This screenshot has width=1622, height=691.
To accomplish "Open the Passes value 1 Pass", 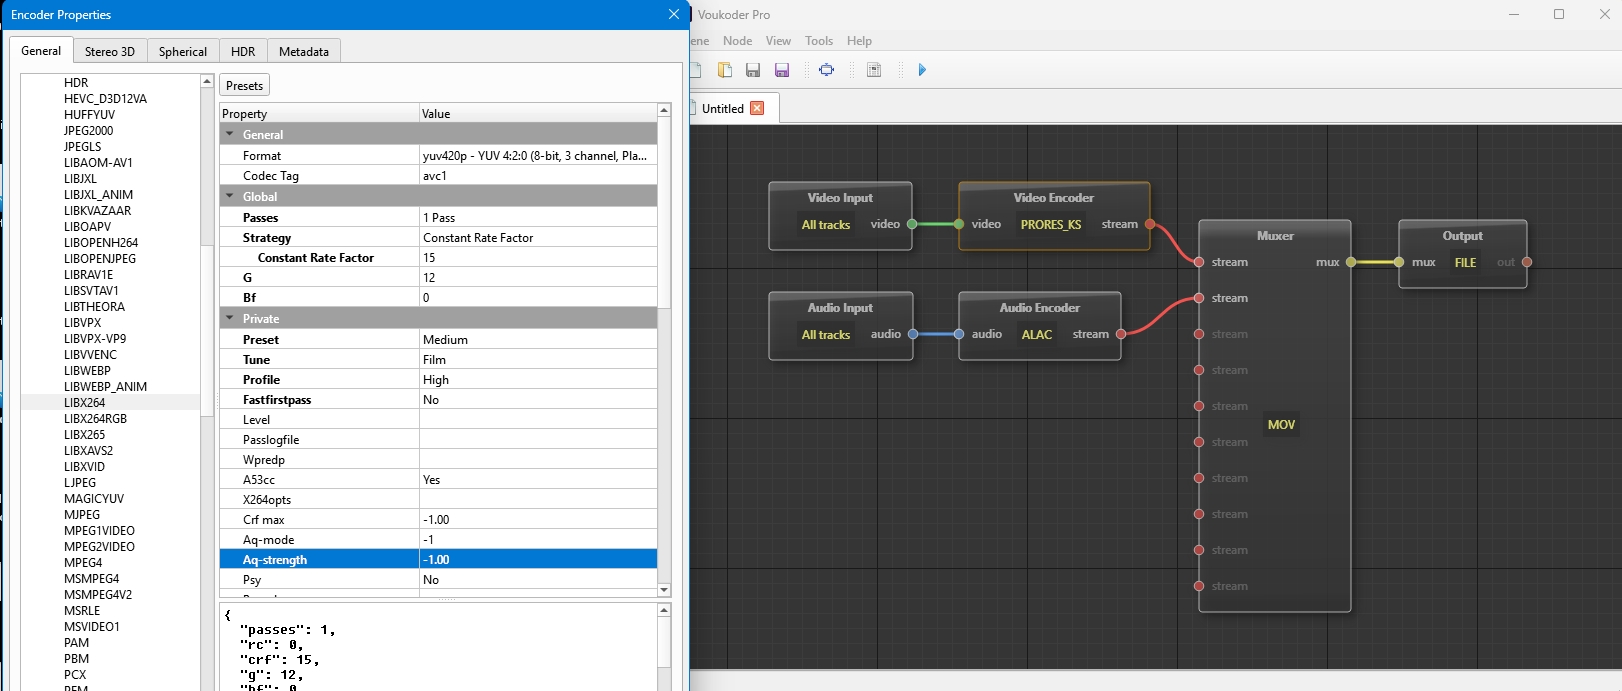I will point(538,218).
